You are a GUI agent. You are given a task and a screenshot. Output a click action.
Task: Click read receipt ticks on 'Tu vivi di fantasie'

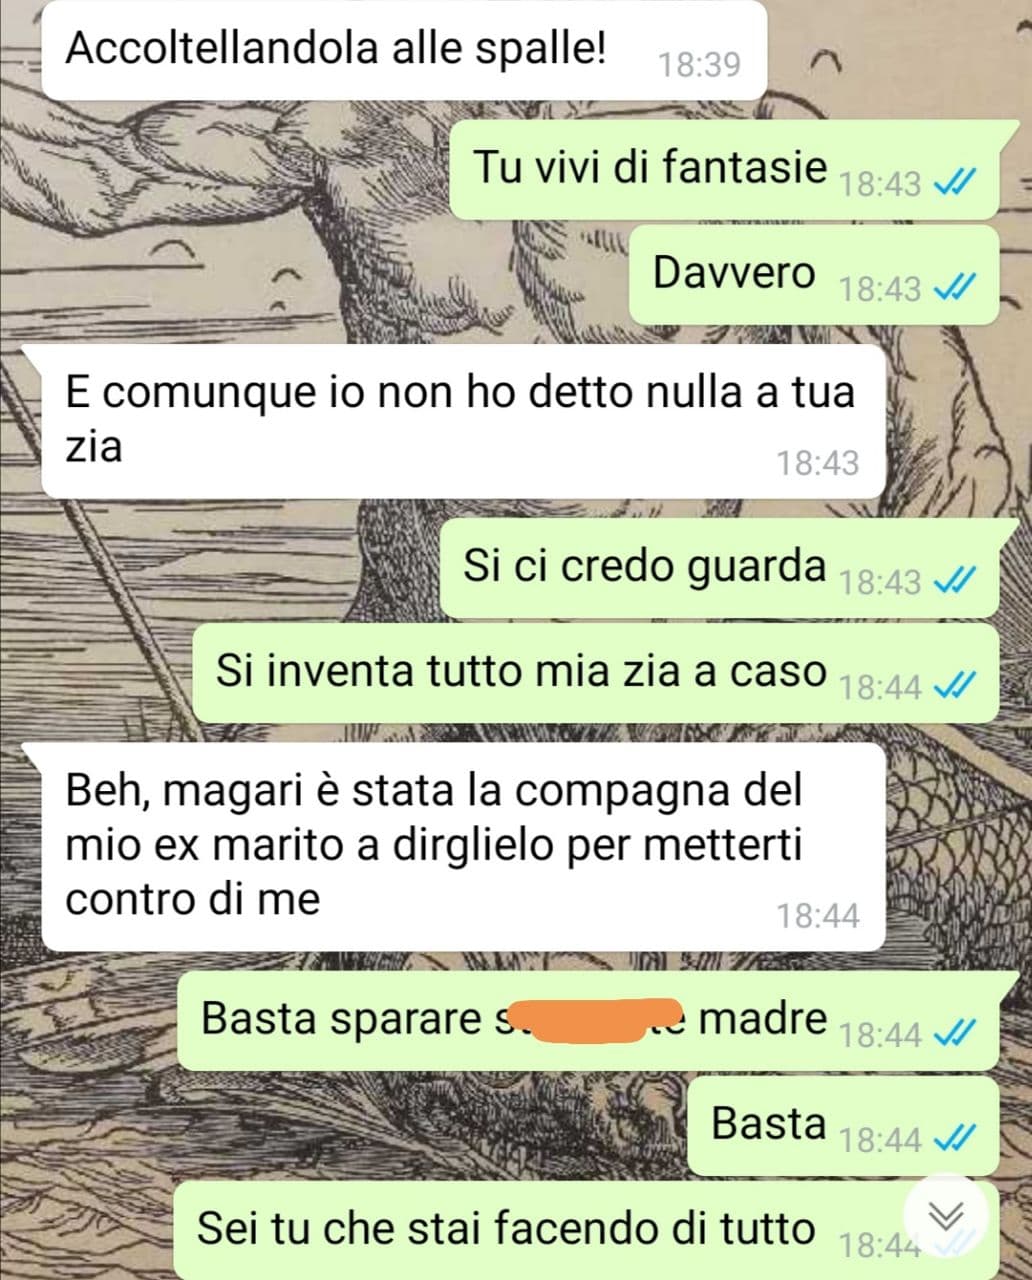953,183
